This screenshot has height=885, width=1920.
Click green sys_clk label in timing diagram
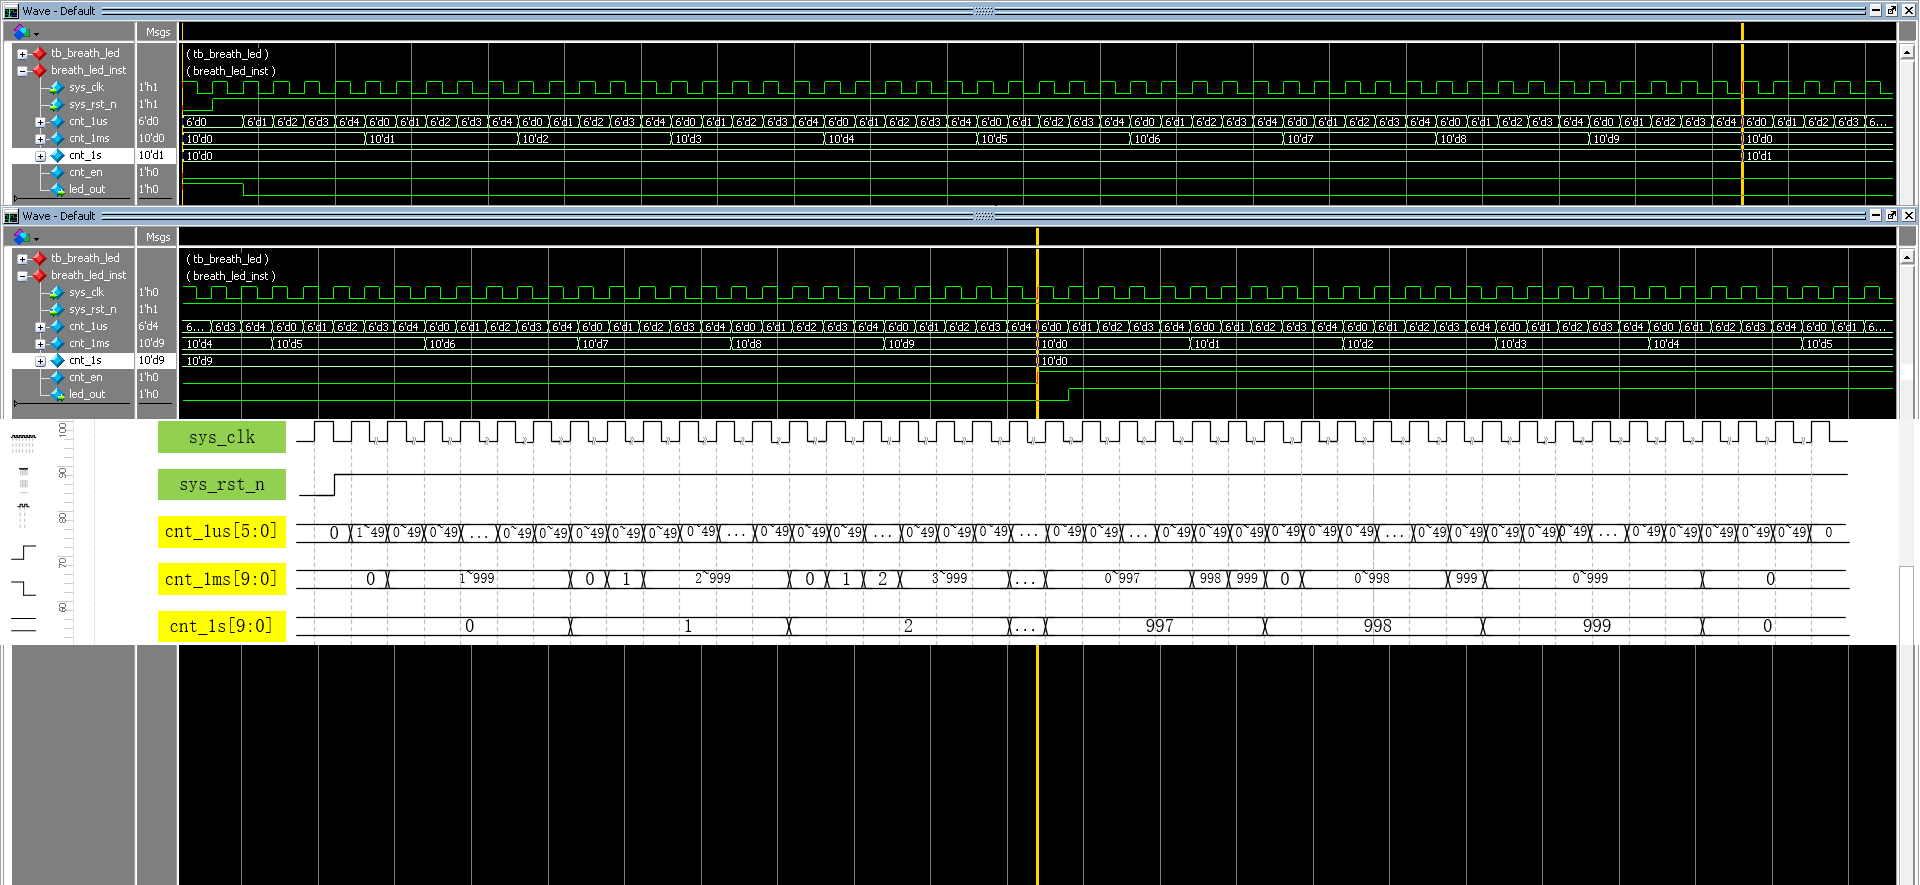pos(222,437)
